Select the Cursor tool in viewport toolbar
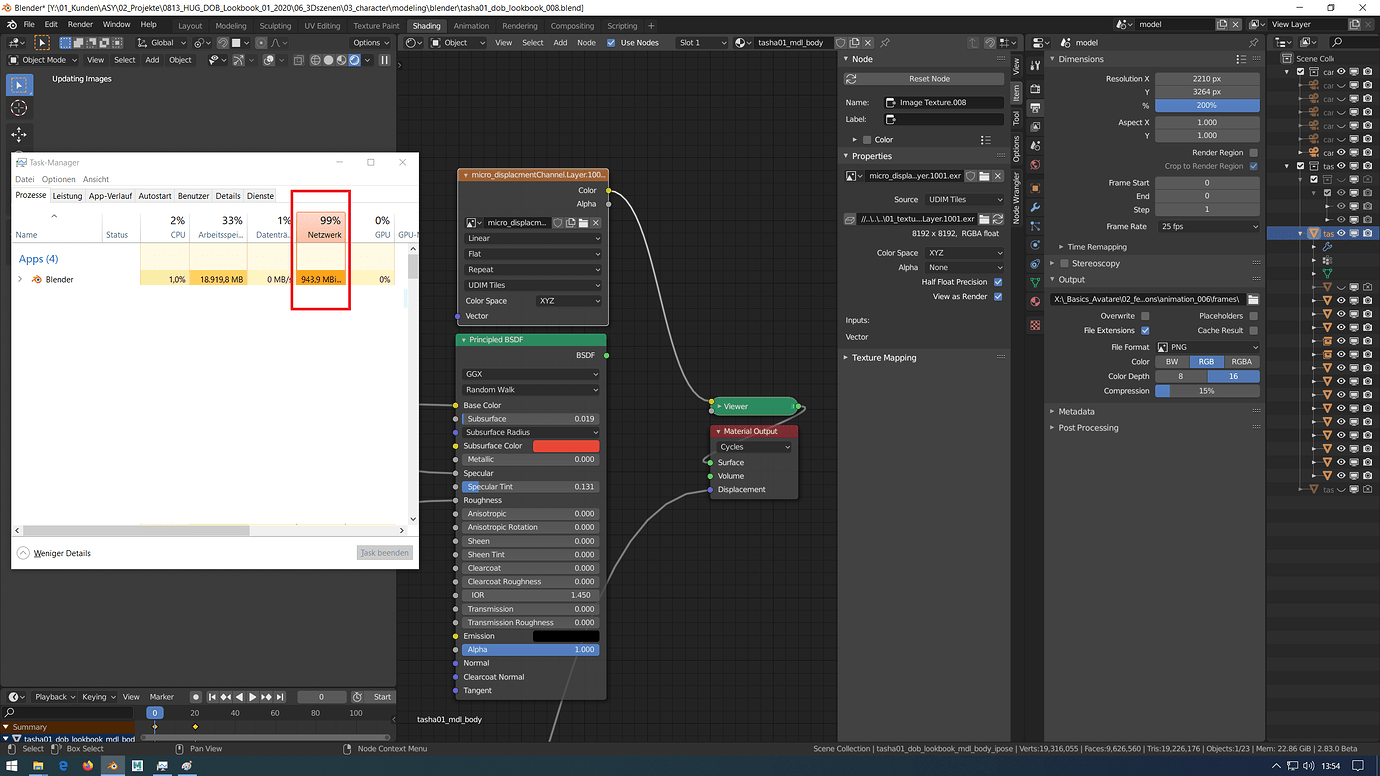 [x=19, y=108]
